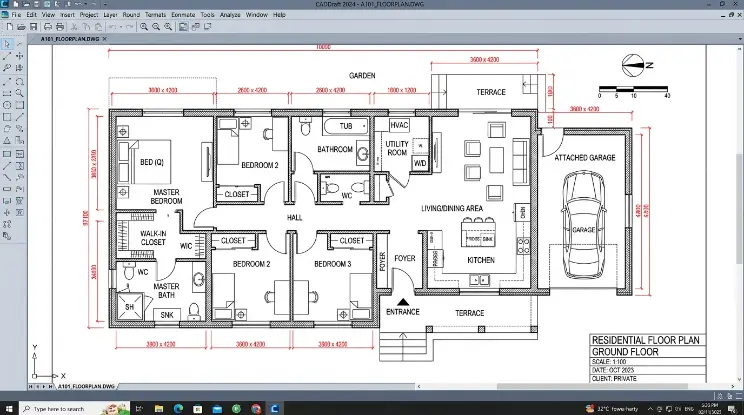Click the Copy icon in toolbar
The image size is (744, 415).
tap(86, 27)
